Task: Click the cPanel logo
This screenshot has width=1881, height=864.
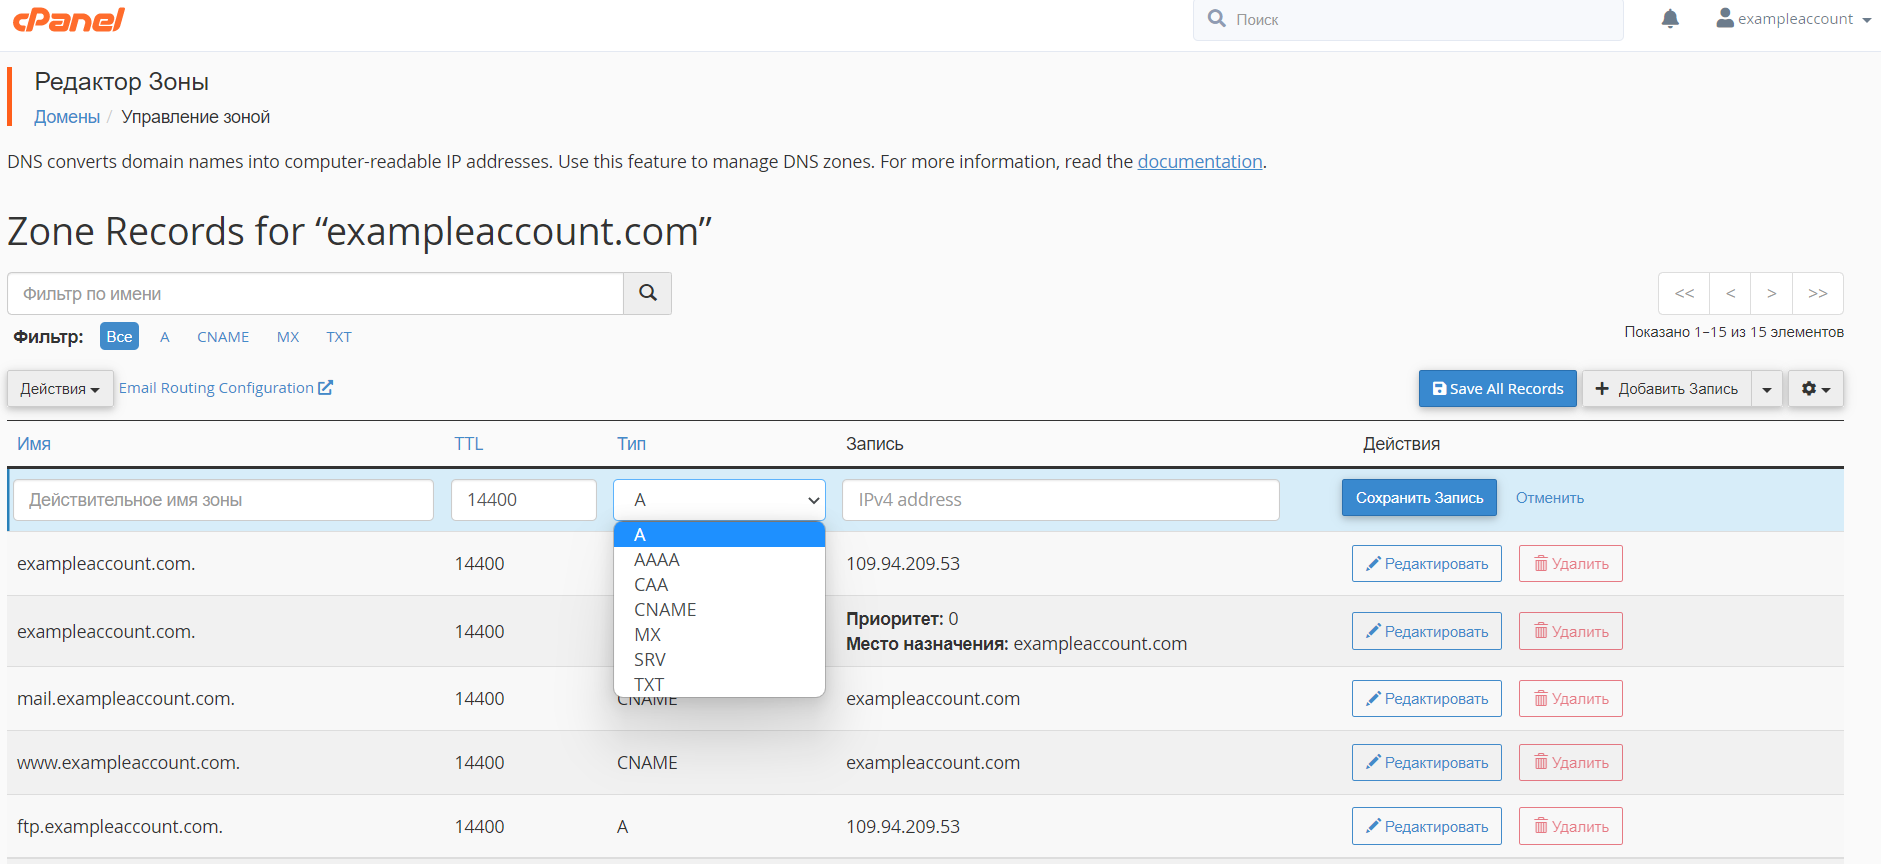Action: point(68,20)
